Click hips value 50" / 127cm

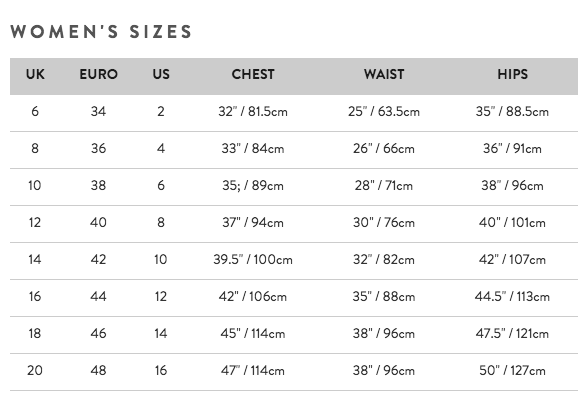click(512, 370)
